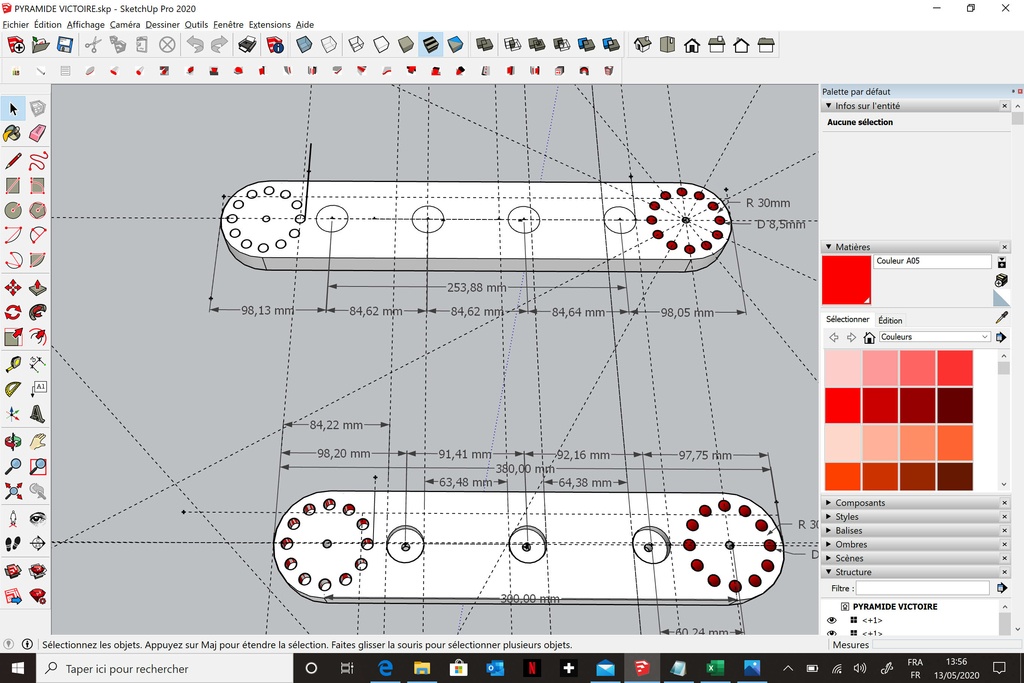
Task: Choose the Polygon drawing tool
Action: [x=38, y=211]
